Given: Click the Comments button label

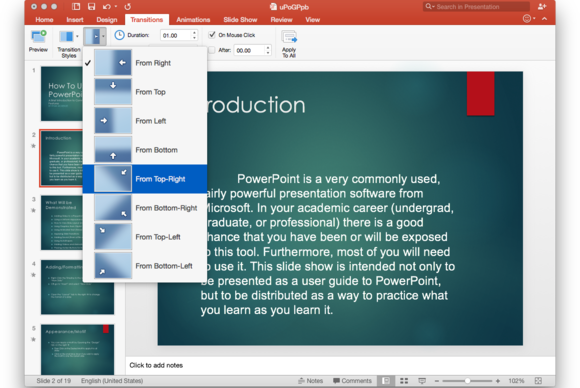Looking at the screenshot, I should click(357, 381).
